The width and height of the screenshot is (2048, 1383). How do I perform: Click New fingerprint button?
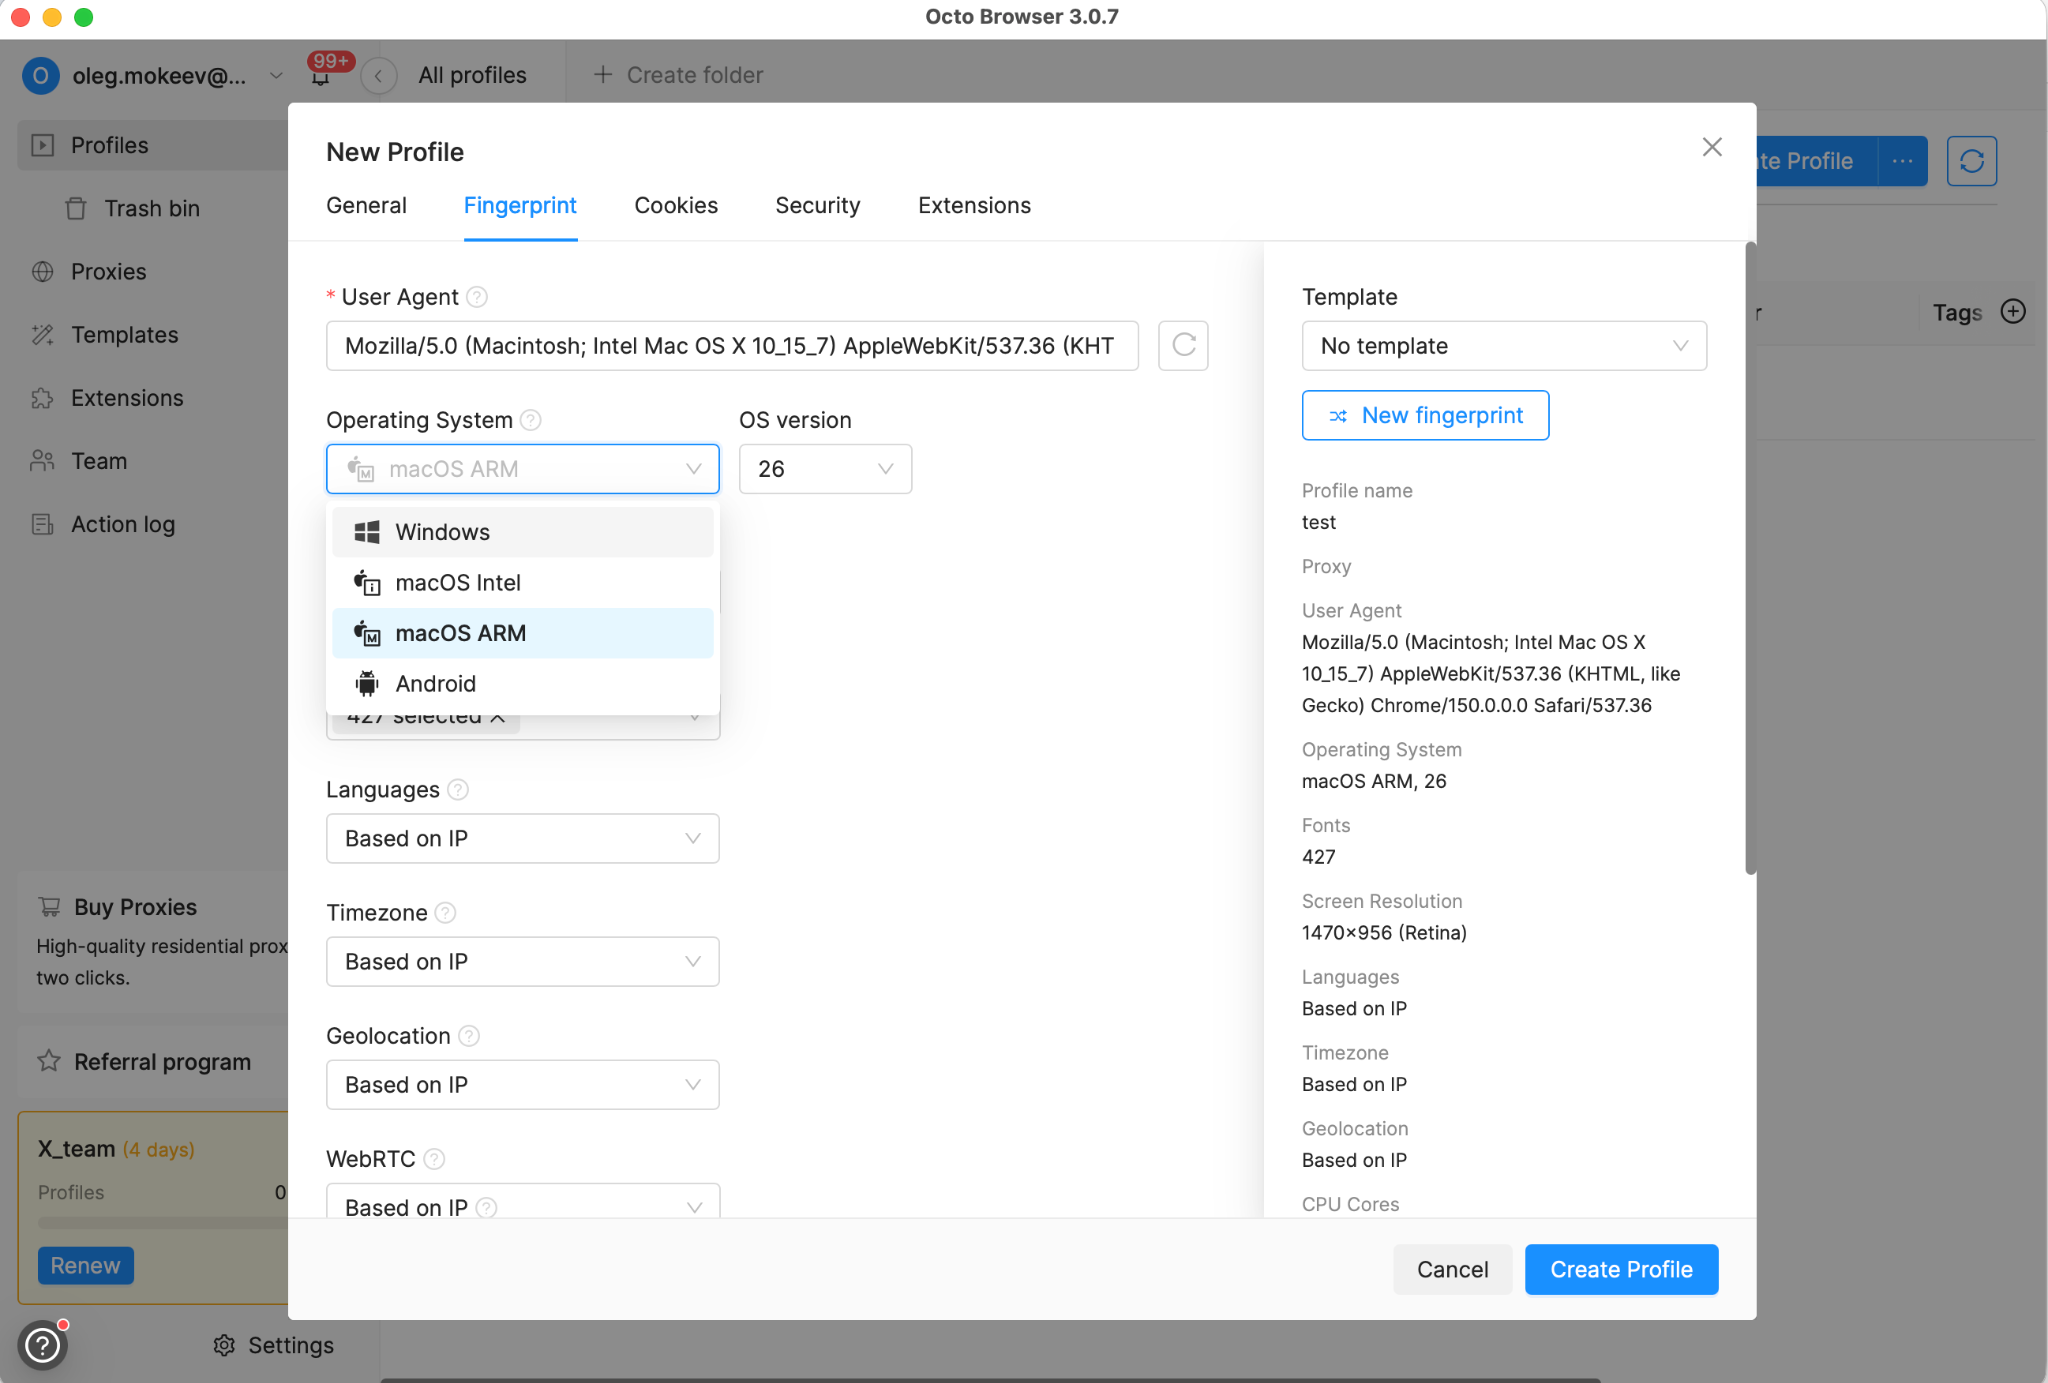click(1425, 415)
